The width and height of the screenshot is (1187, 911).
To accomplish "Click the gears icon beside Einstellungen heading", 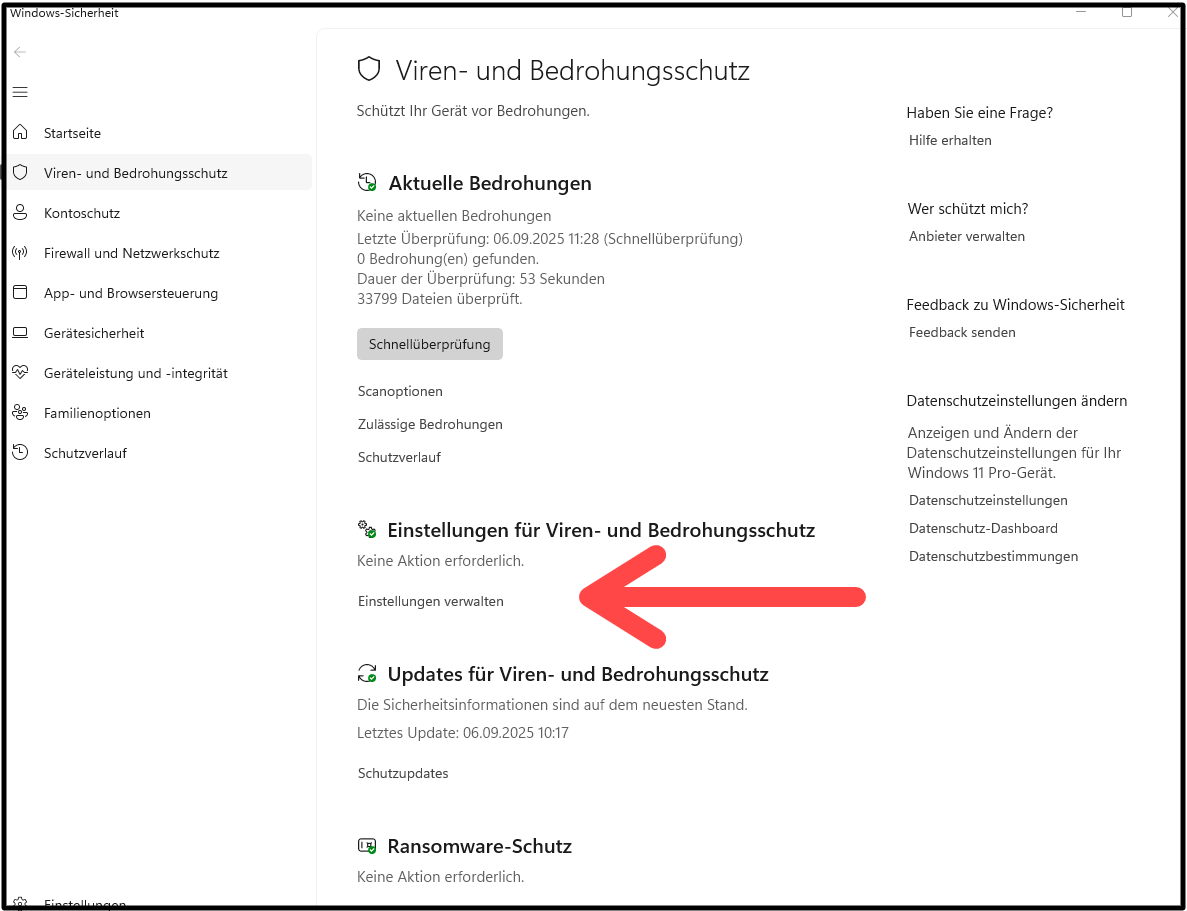I will 367,529.
